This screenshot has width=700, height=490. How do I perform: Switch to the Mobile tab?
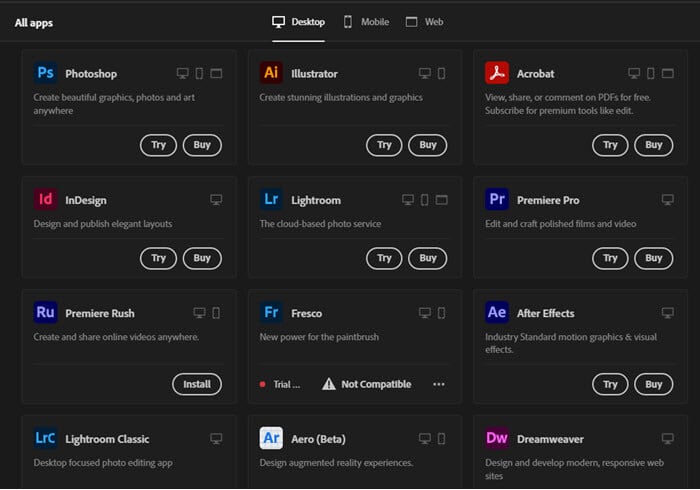366,22
